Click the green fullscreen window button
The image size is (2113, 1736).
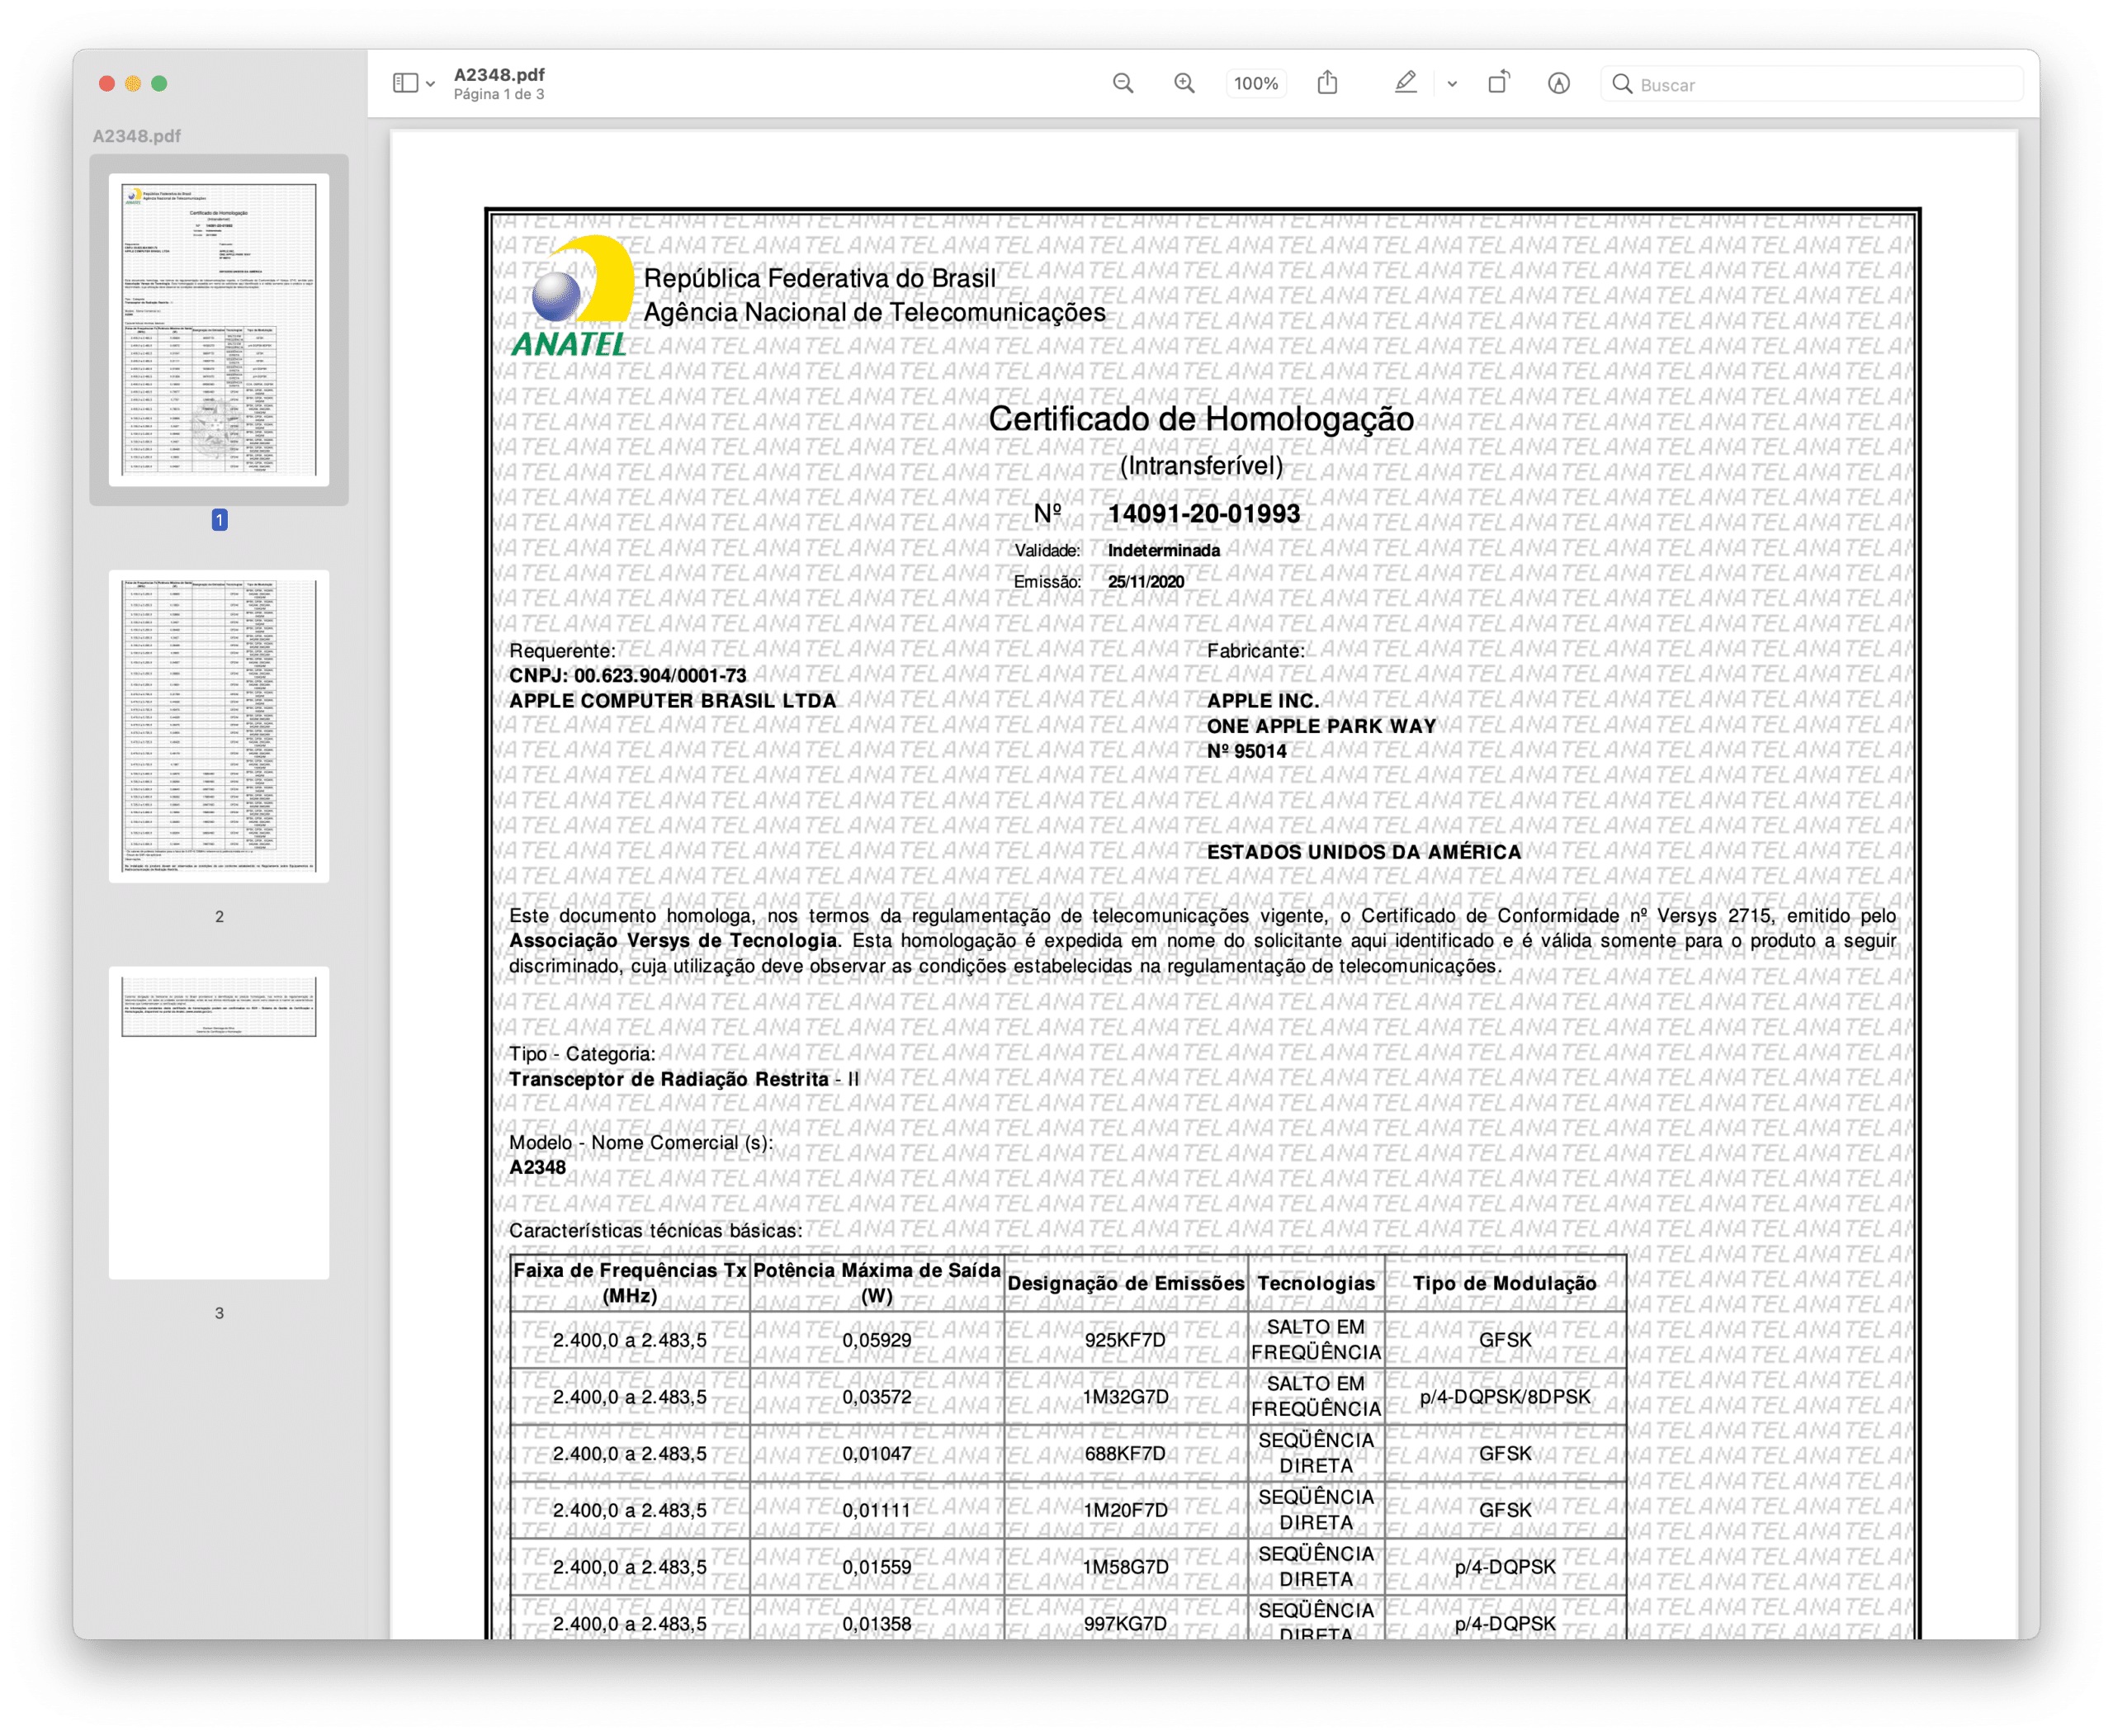click(159, 84)
